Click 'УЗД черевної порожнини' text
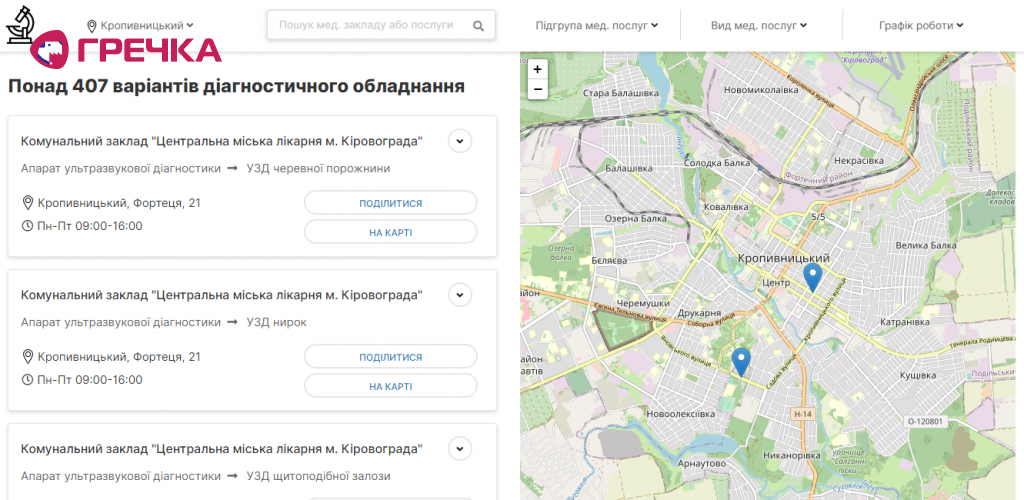 (x=318, y=168)
